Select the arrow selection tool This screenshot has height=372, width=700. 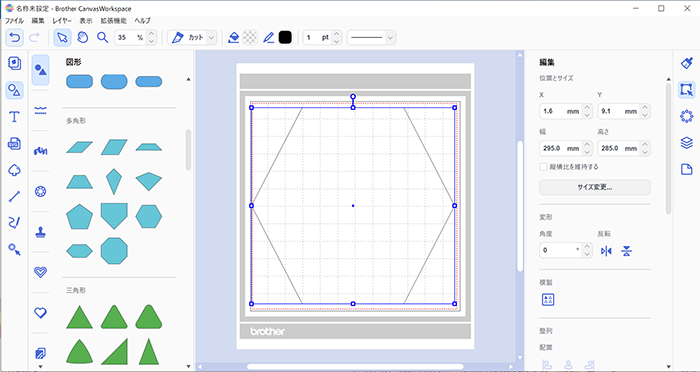pyautogui.click(x=62, y=38)
